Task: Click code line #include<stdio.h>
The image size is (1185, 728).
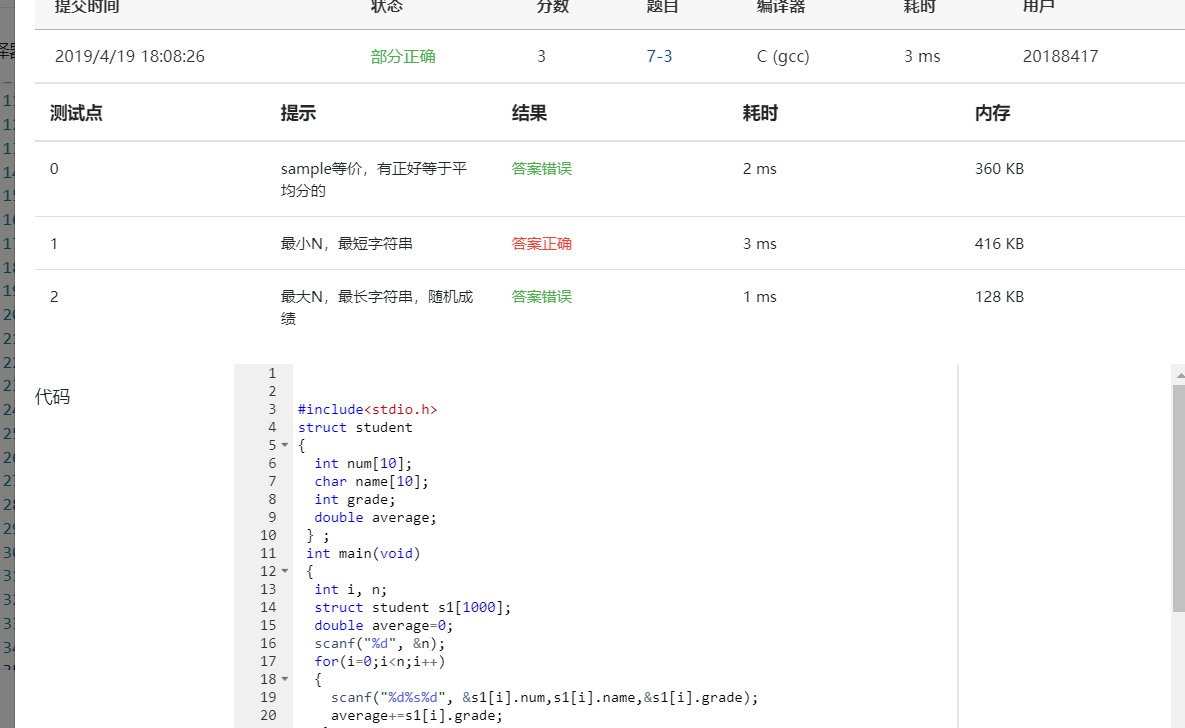Action: point(367,409)
